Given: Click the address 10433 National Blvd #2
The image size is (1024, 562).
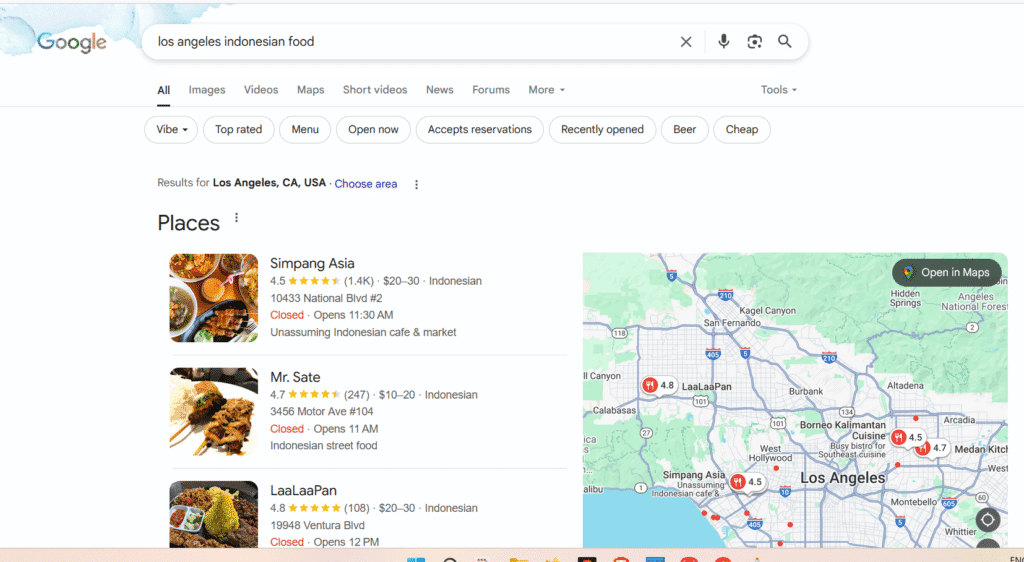Looking at the screenshot, I should coord(327,298).
